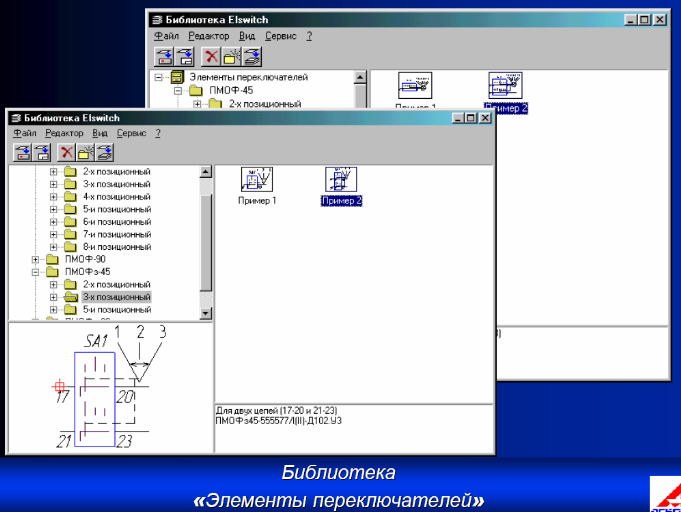The image size is (681, 512).
Task: Click the SA1 switch diagram preview
Action: point(109,387)
